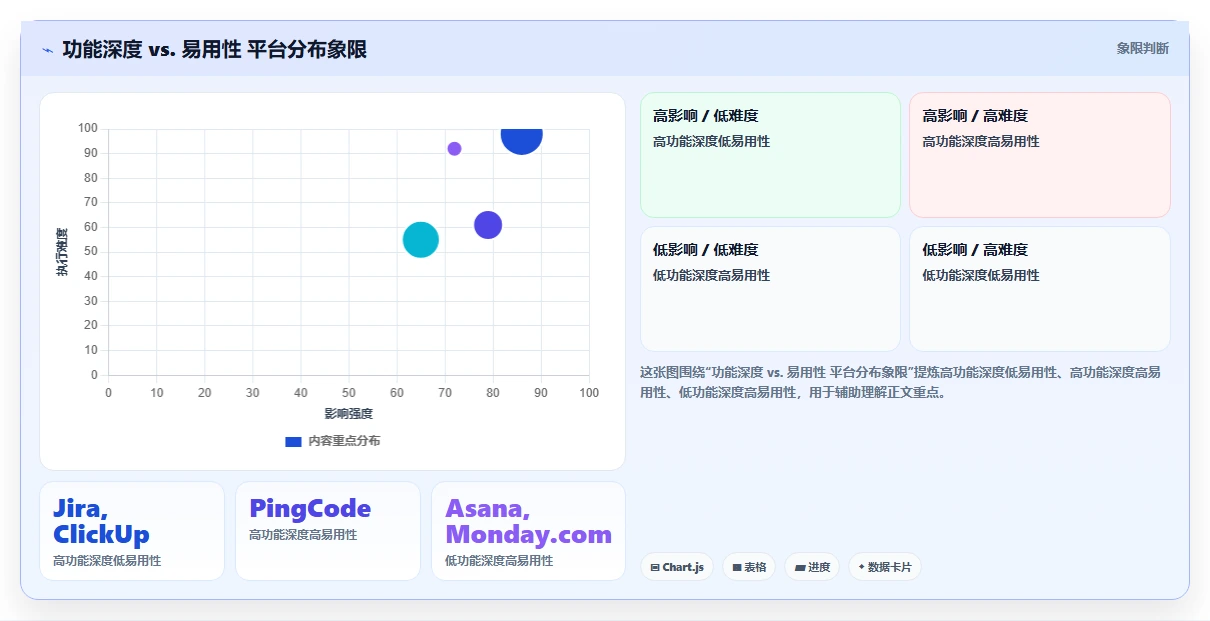Screen dimensions: 1210x621
Task: Click 高功能深度低易用性 under Jira, ClickUp
Action: click(x=107, y=561)
